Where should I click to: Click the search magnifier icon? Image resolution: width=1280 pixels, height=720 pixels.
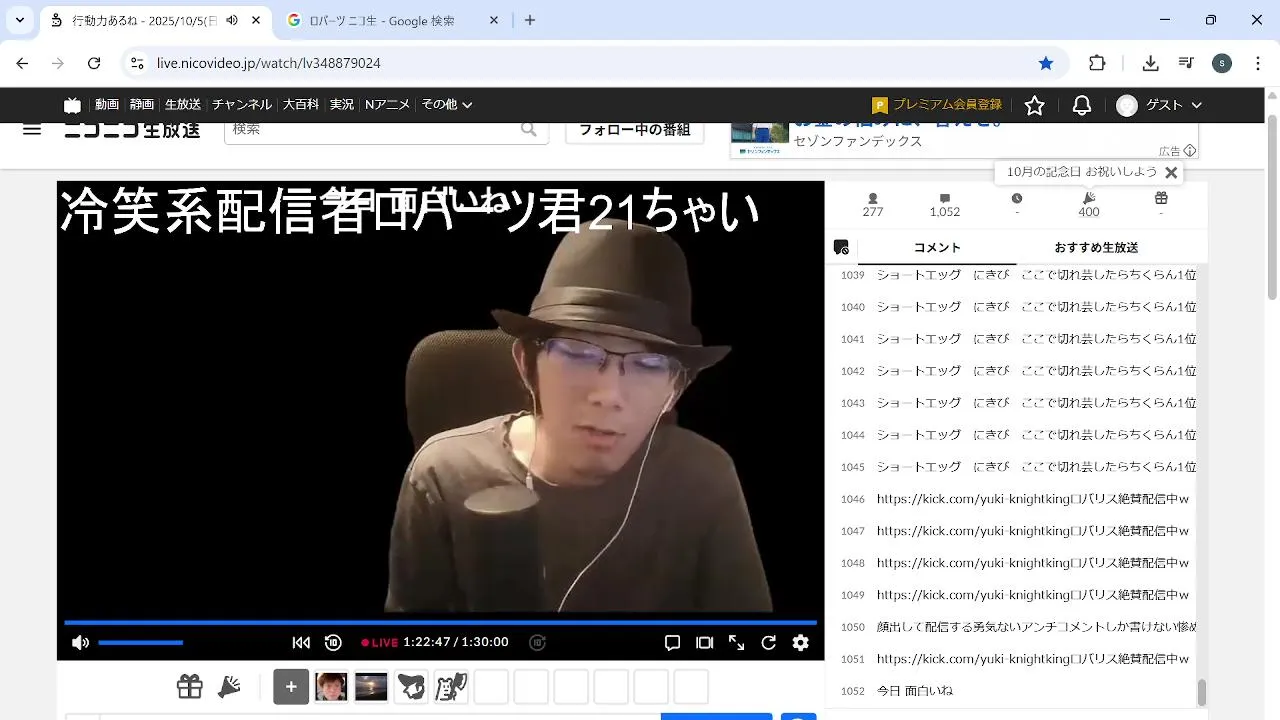click(x=529, y=130)
